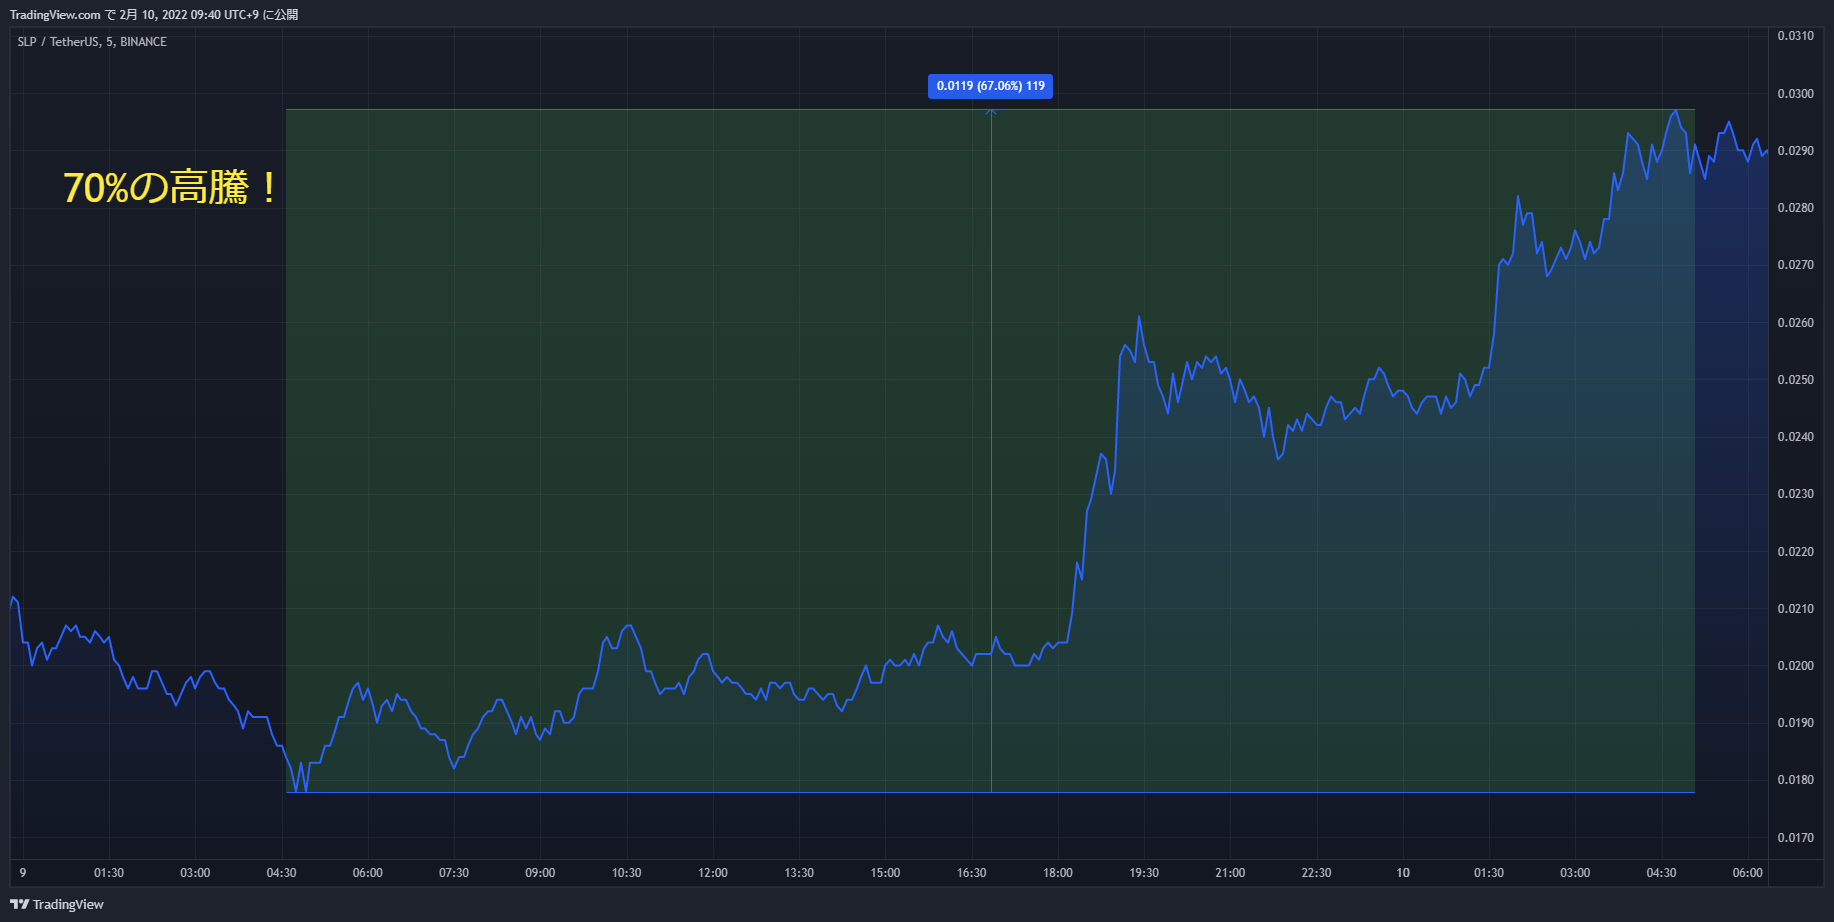The height and width of the screenshot is (922, 1834).
Task: Click the 0.0230 price axis label
Action: click(1795, 494)
